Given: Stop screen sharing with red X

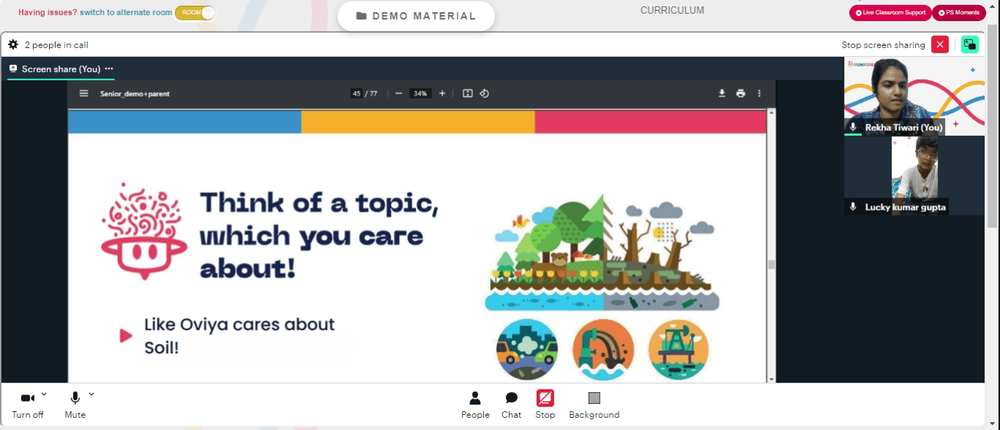Looking at the screenshot, I should pos(939,45).
